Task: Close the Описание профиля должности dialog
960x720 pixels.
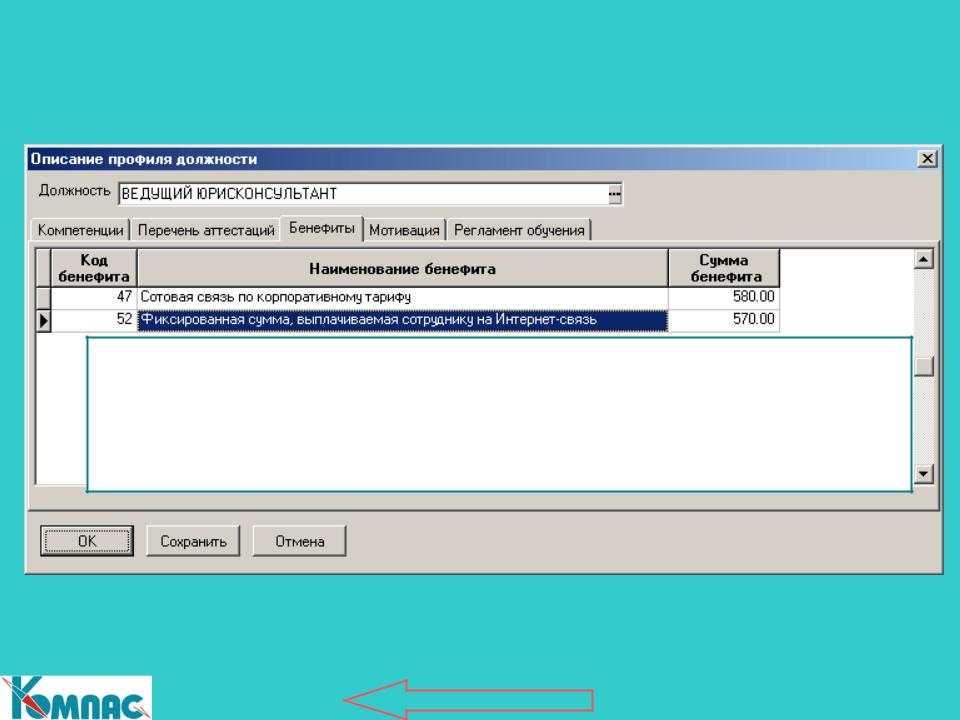Action: (x=928, y=159)
